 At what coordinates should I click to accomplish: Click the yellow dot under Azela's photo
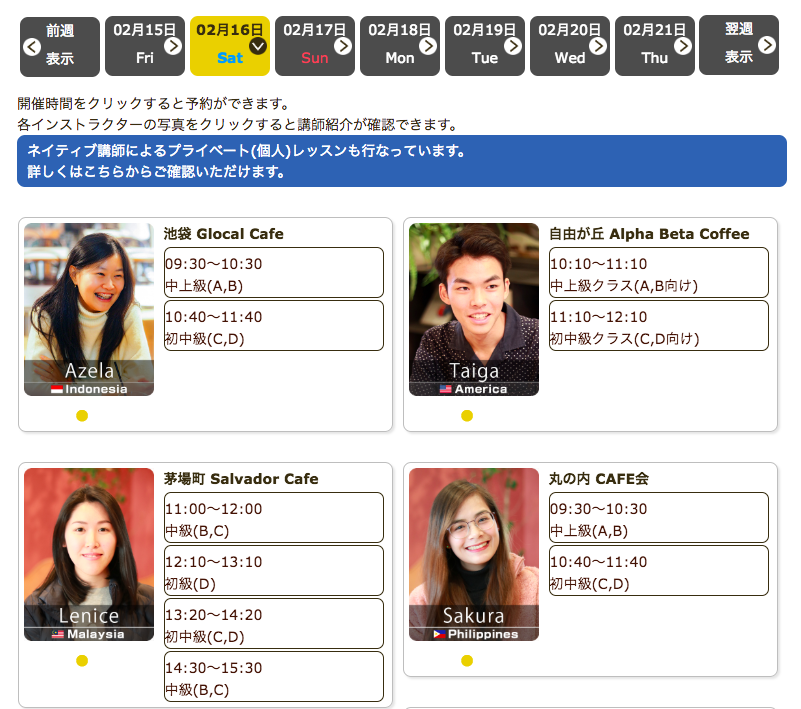click(x=82, y=416)
